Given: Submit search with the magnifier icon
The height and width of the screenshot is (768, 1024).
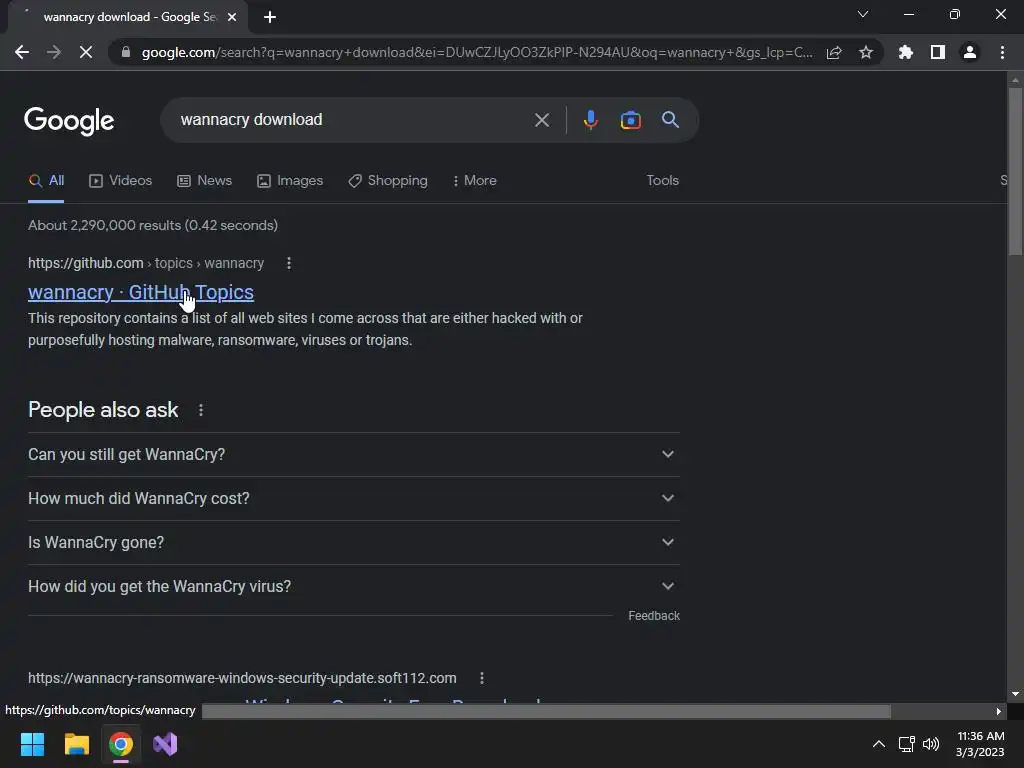Looking at the screenshot, I should click(670, 120).
